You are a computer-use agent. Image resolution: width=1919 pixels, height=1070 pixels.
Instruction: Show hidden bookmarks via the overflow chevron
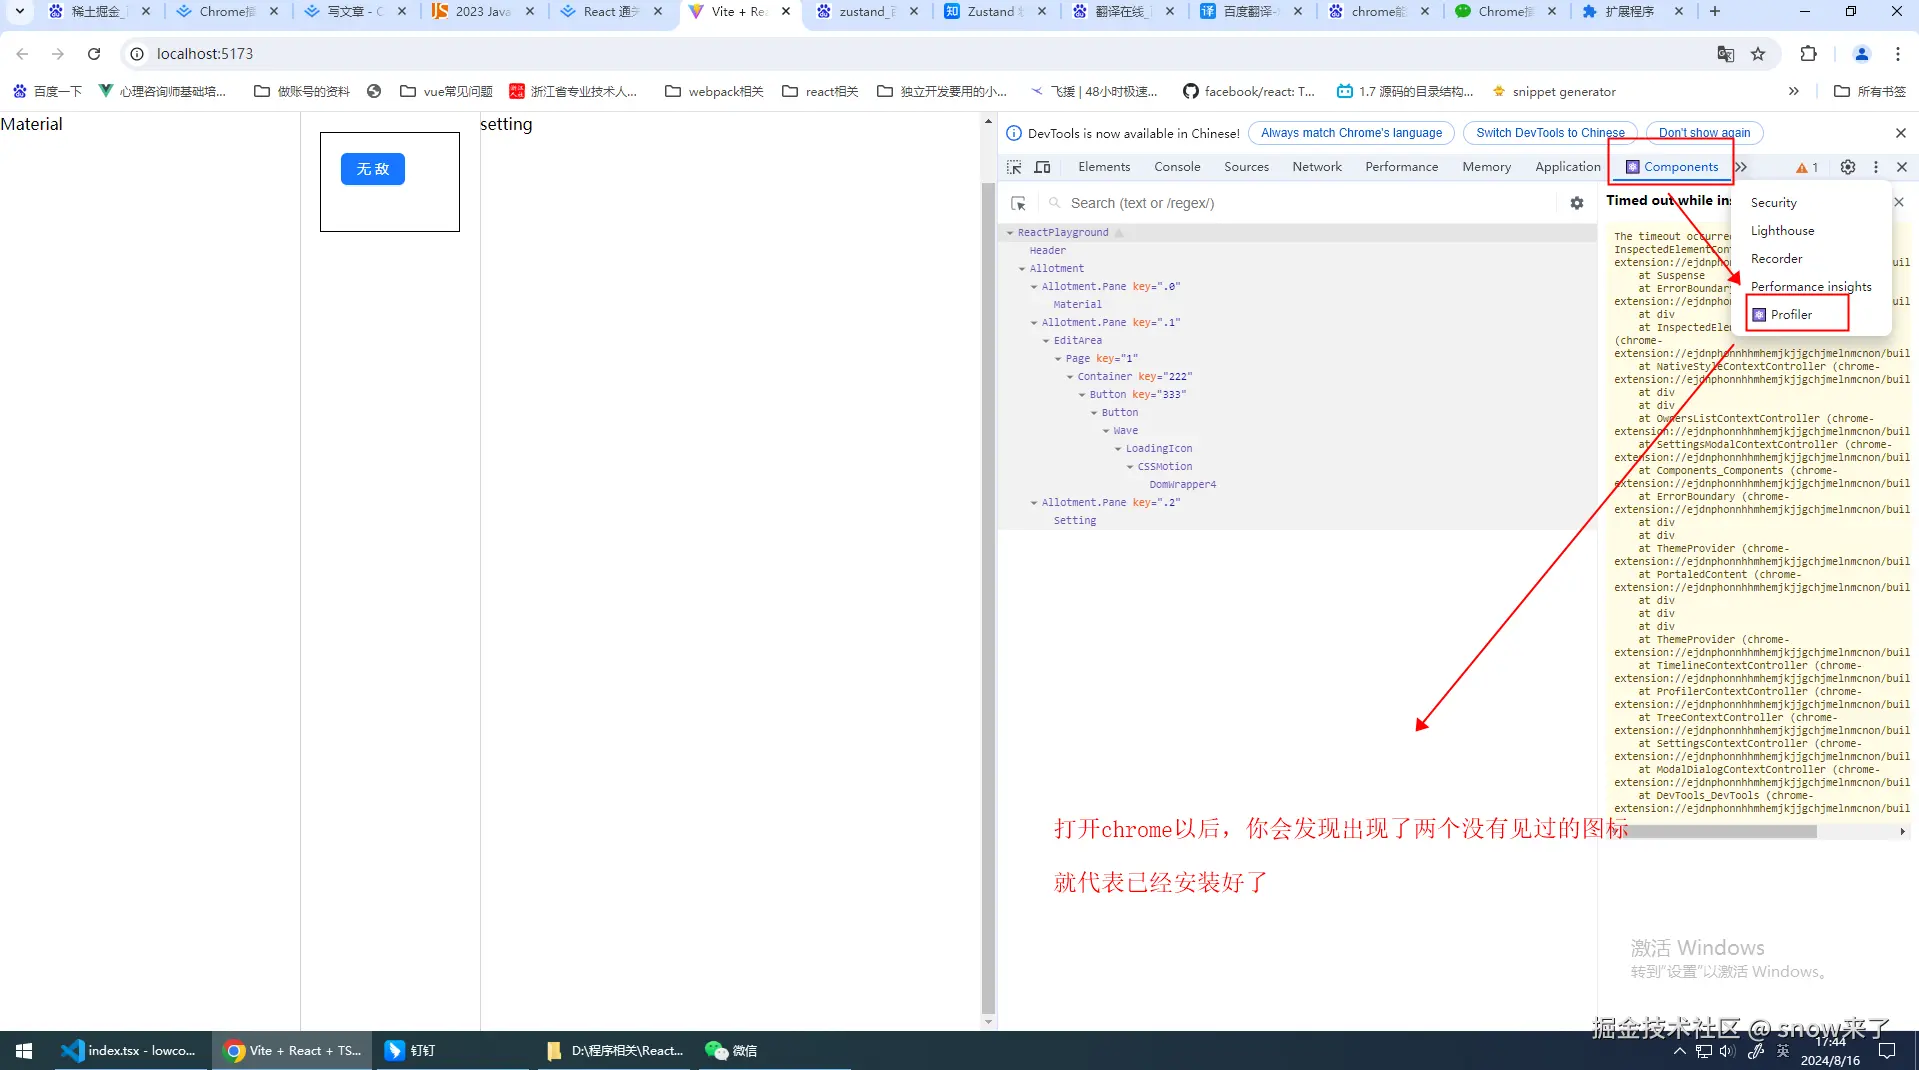[1794, 91]
